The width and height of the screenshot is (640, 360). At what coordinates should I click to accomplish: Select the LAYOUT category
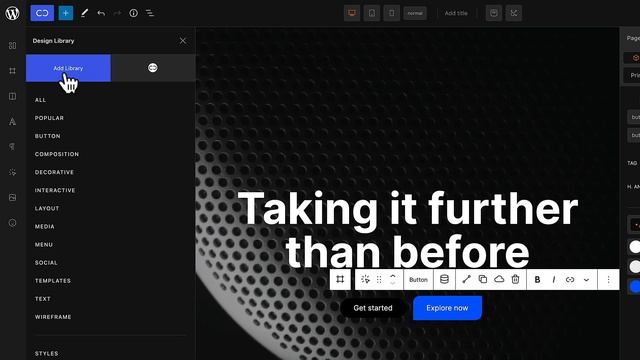[x=47, y=208]
